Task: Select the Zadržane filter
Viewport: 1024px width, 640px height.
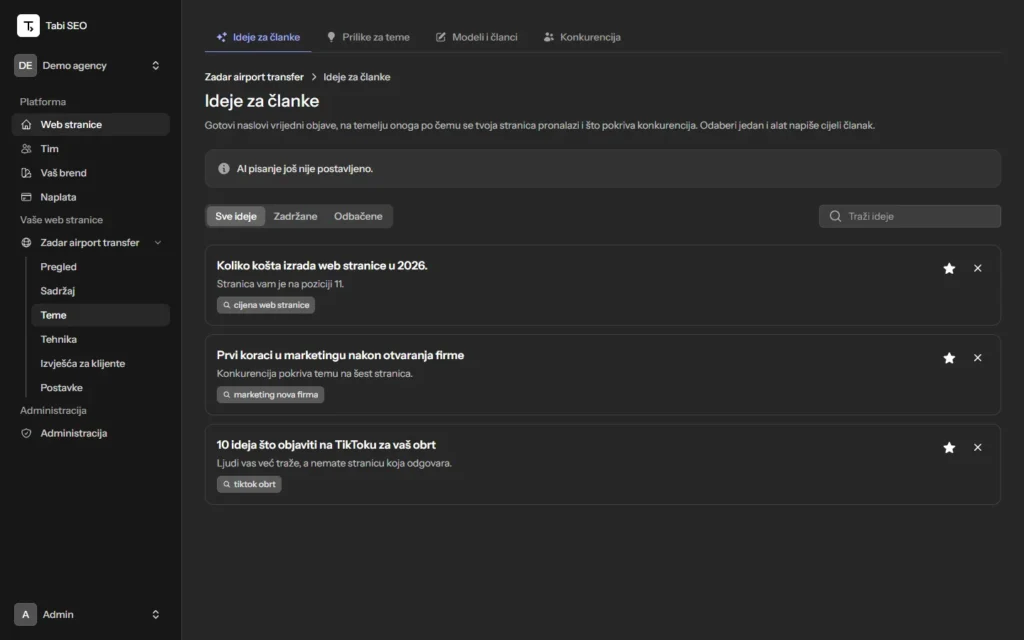Action: tap(295, 216)
